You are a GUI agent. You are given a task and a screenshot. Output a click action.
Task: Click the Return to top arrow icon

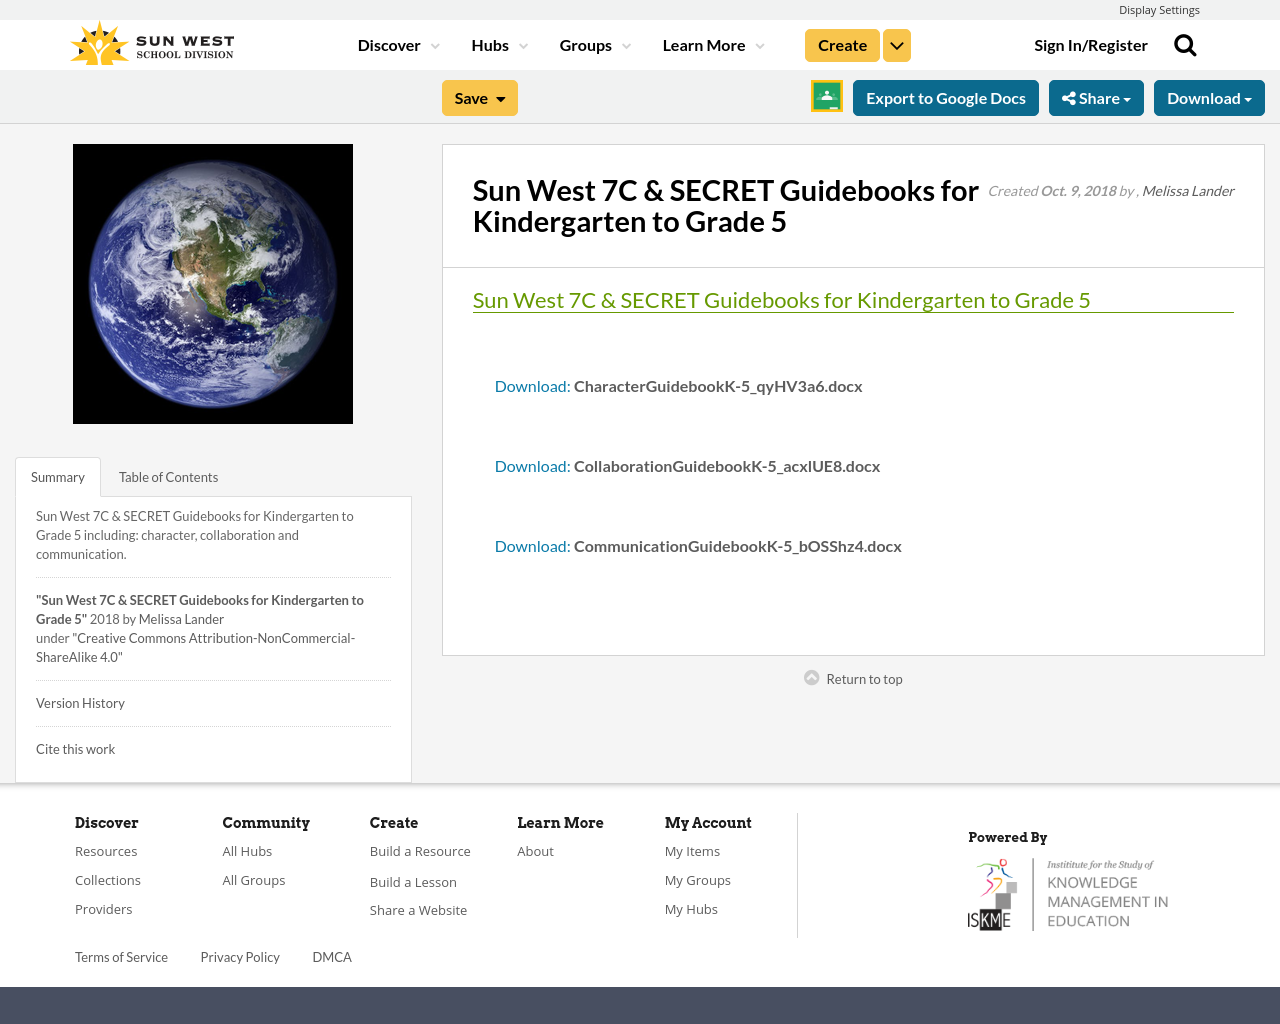(810, 677)
